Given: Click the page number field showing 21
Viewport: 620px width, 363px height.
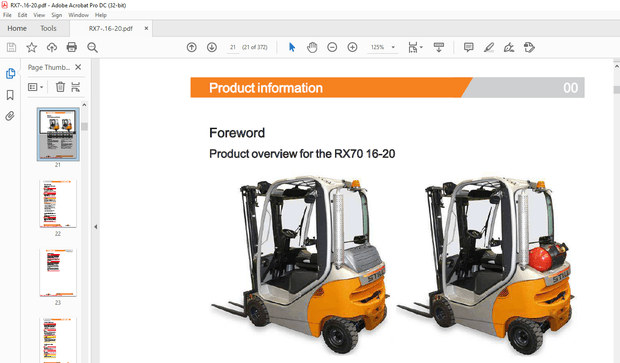Looking at the screenshot, I should [x=233, y=47].
